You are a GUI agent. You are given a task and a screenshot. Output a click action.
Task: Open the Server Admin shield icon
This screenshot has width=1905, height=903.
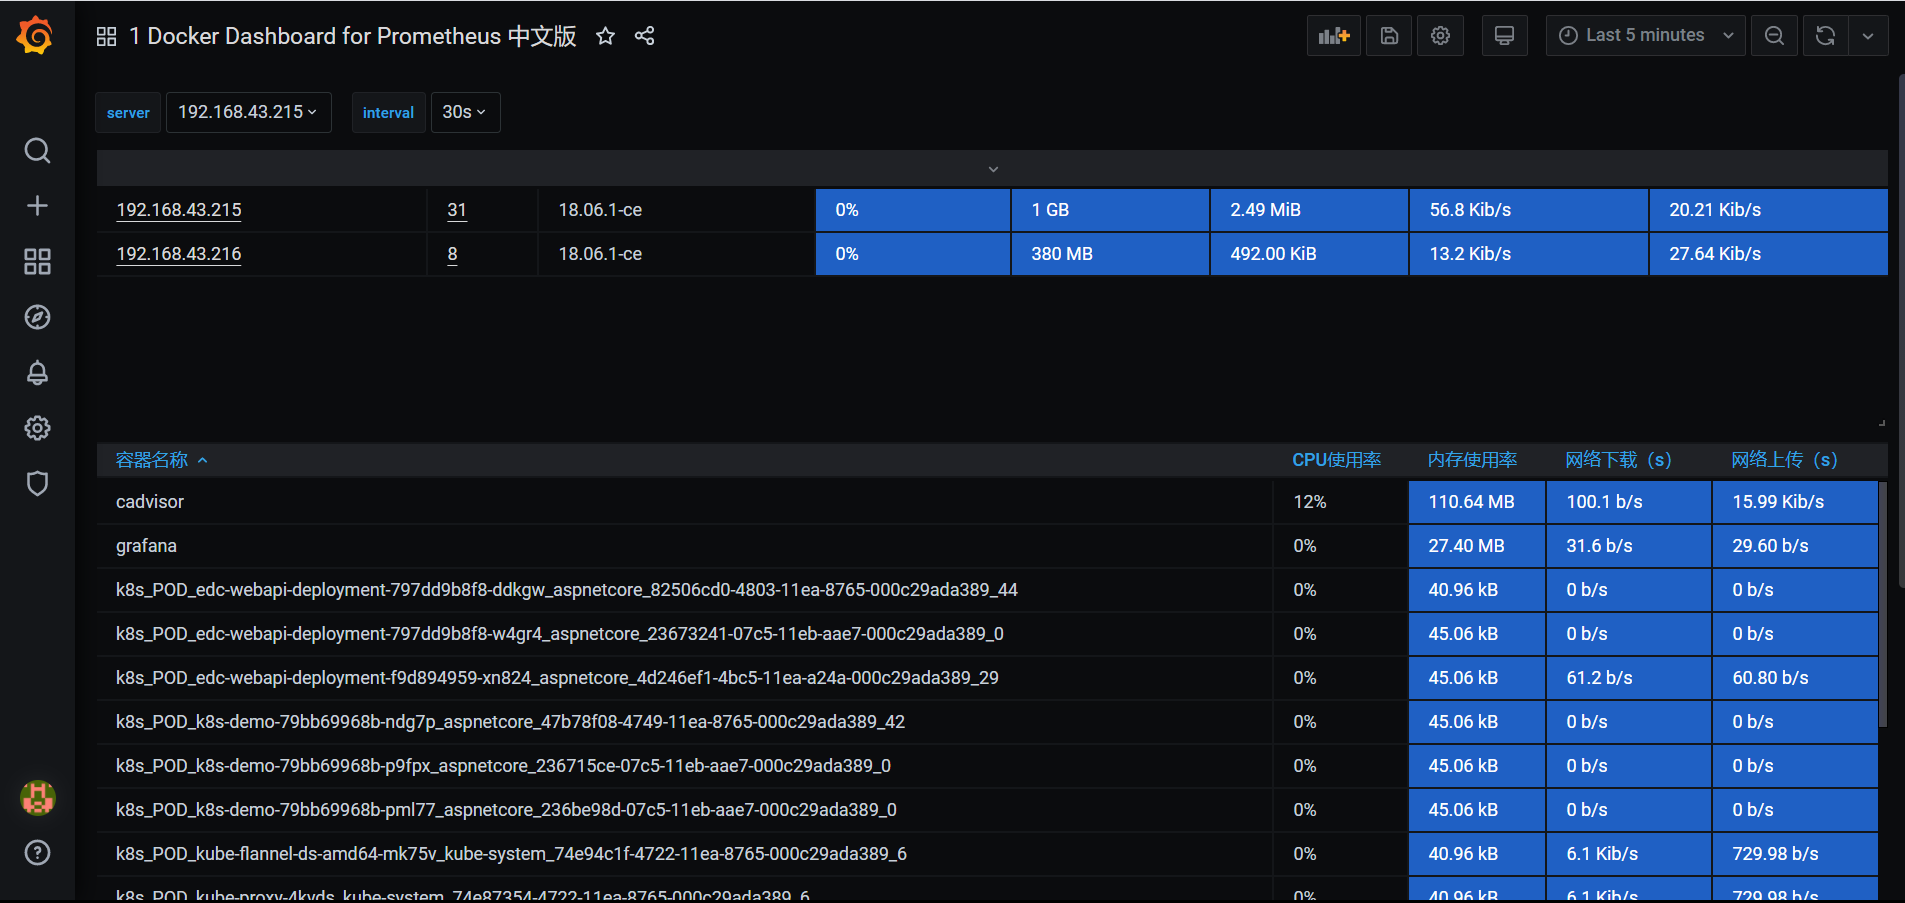click(x=37, y=484)
